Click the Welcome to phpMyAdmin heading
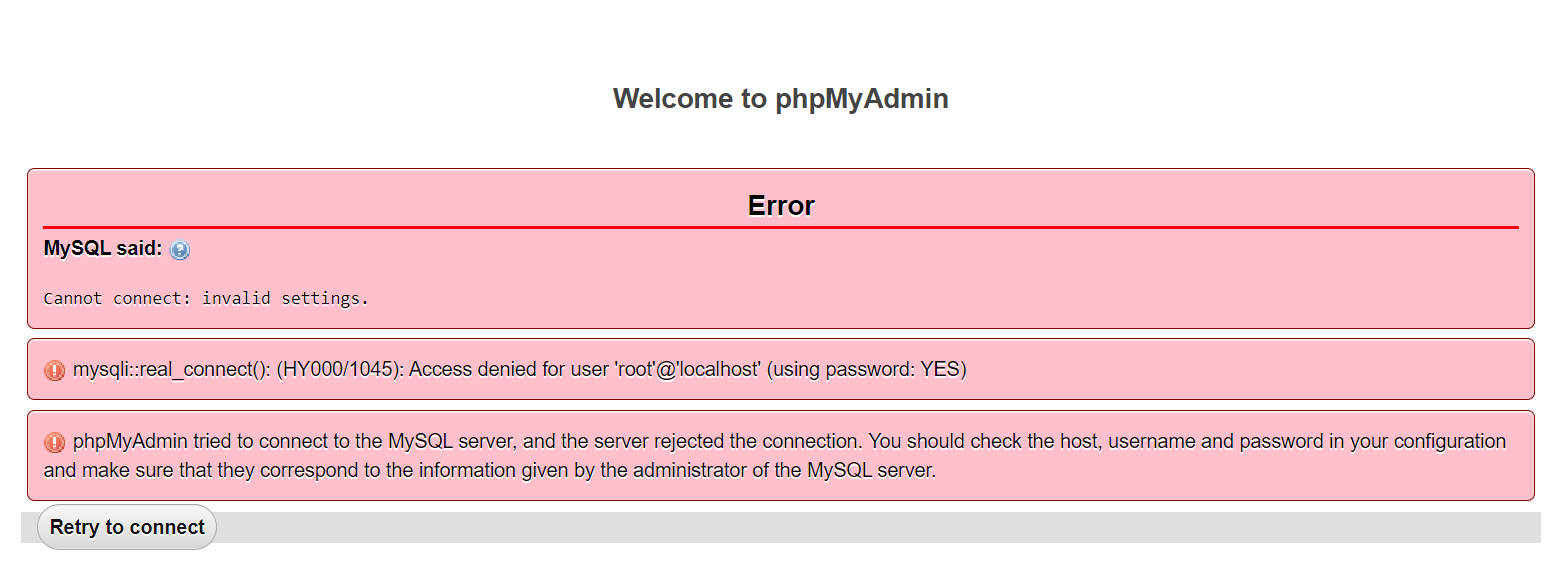This screenshot has width=1565, height=572. click(x=781, y=98)
